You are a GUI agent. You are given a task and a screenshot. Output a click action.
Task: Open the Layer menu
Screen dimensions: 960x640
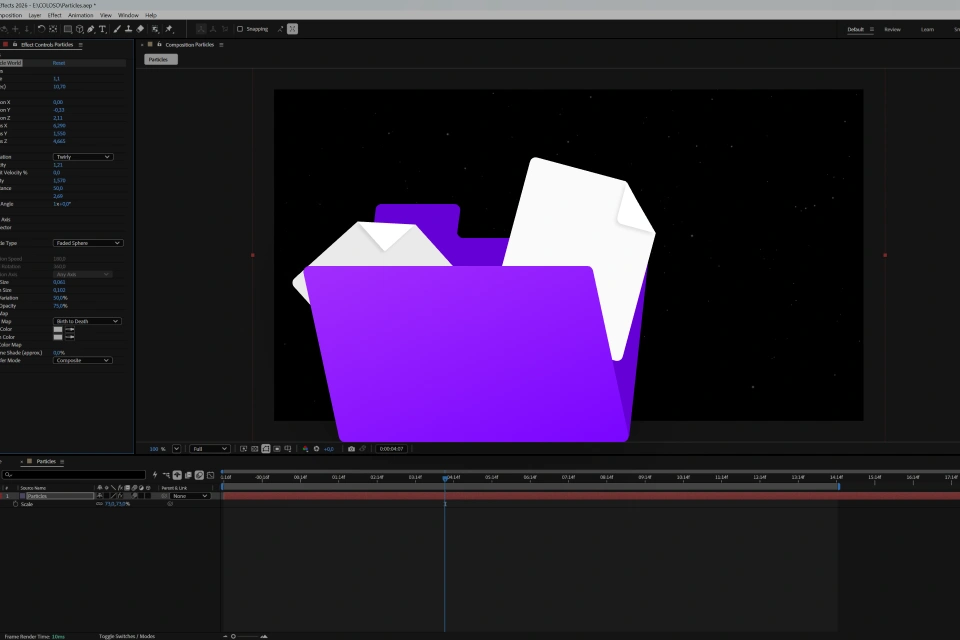(35, 15)
